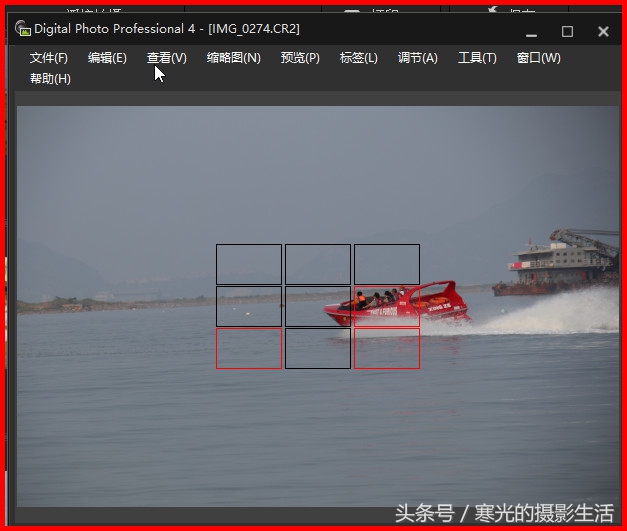Open the 文件(F) menu
The image size is (627, 531).
[49, 58]
